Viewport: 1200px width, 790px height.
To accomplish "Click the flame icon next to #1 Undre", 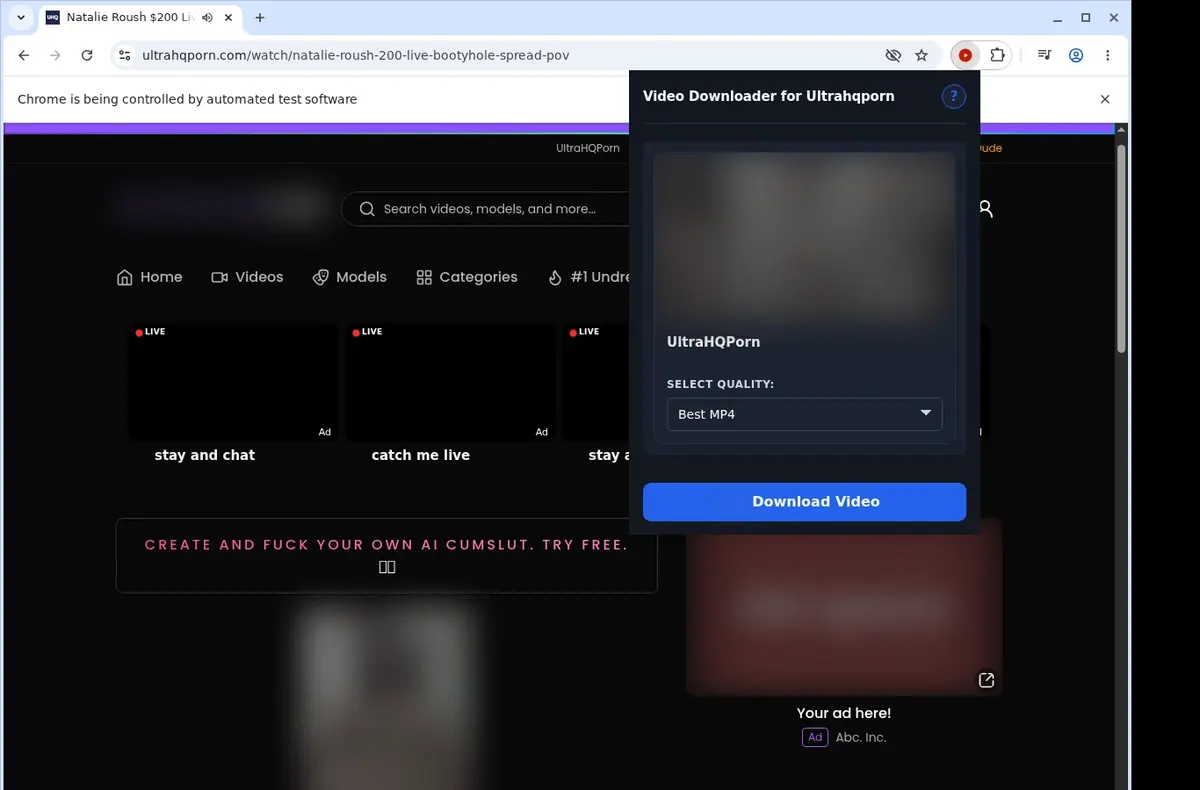I will point(555,278).
